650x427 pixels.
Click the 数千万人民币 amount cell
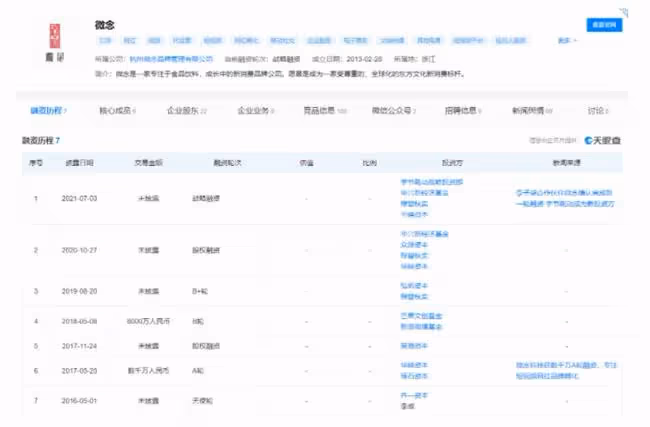(x=148, y=371)
